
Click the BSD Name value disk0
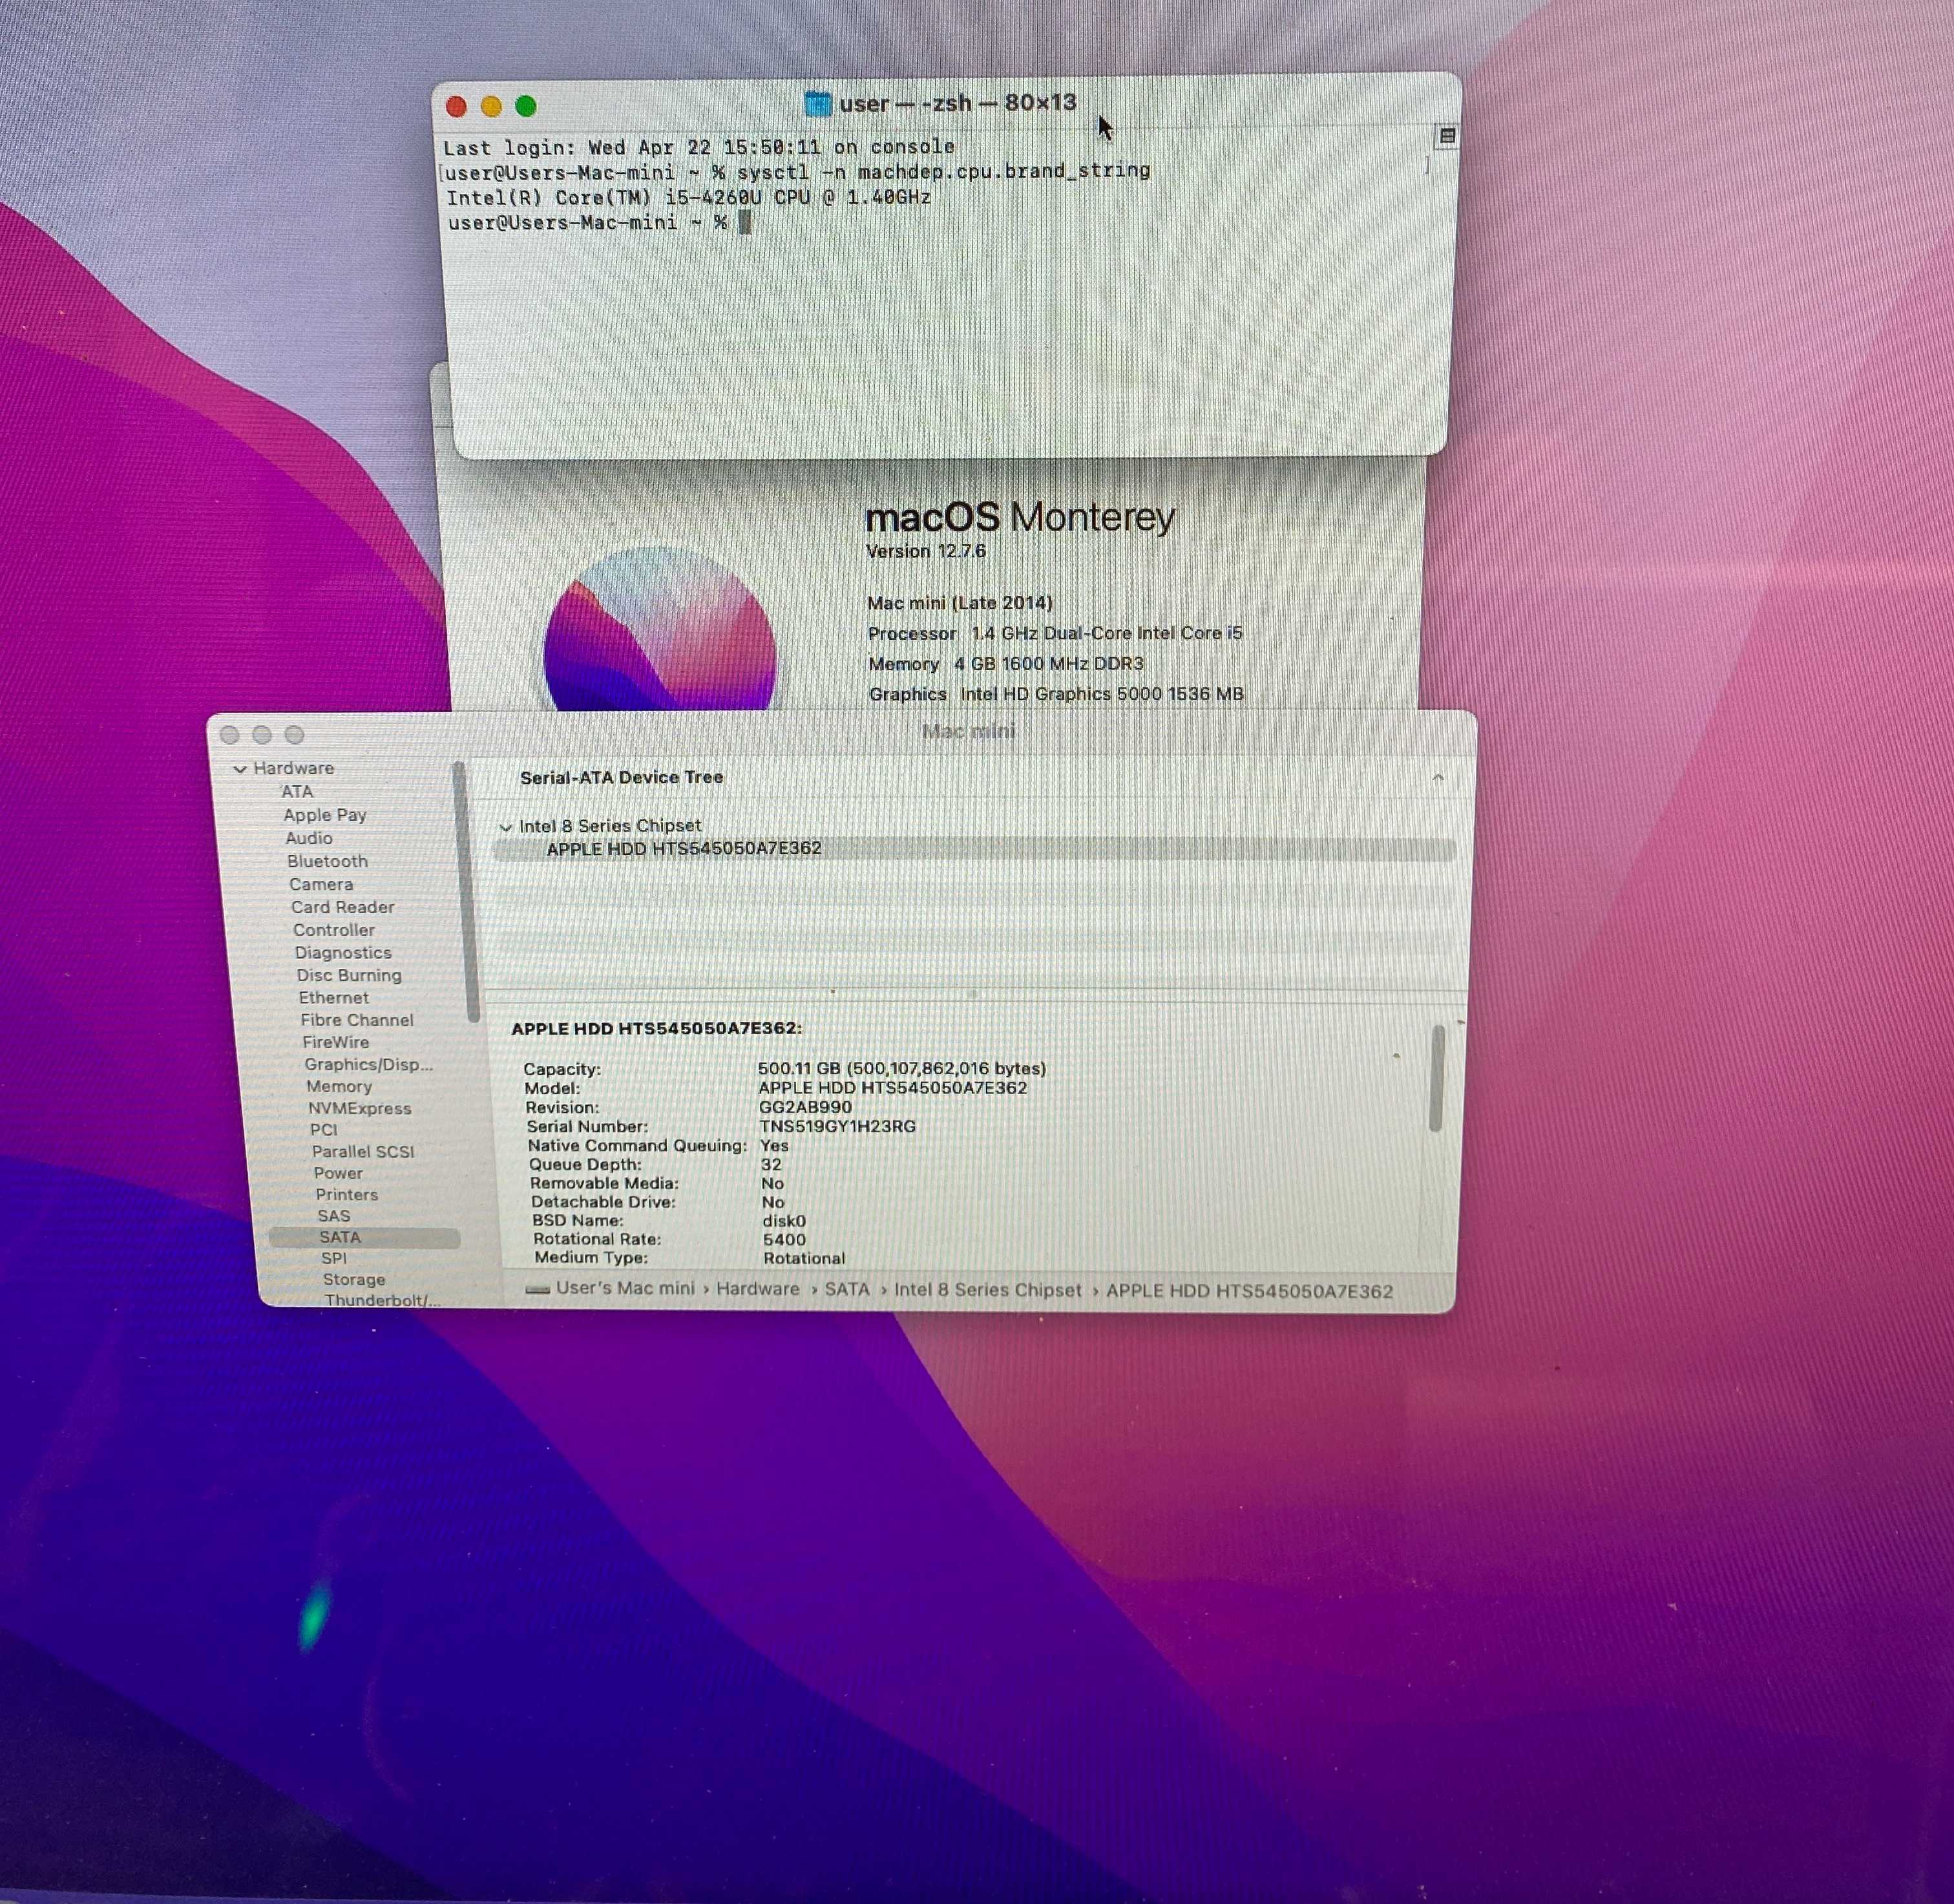pyautogui.click(x=784, y=1221)
